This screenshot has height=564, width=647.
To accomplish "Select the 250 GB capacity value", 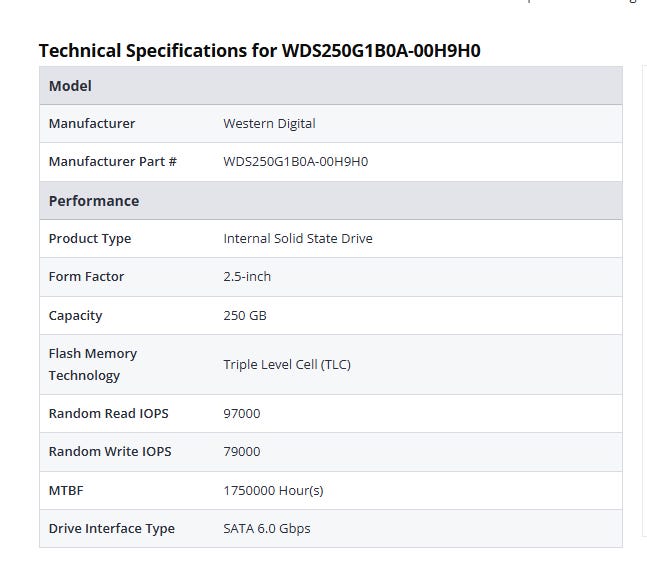I will (x=244, y=316).
